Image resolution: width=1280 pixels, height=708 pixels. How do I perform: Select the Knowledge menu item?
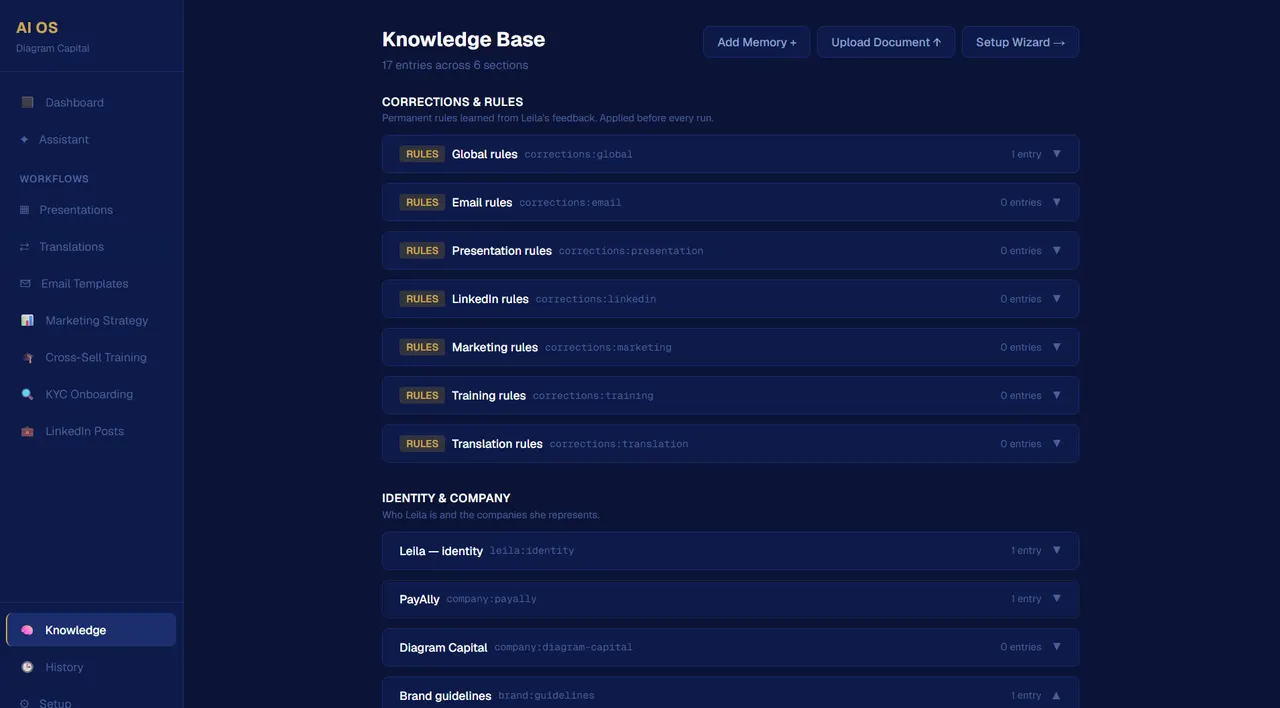91,630
